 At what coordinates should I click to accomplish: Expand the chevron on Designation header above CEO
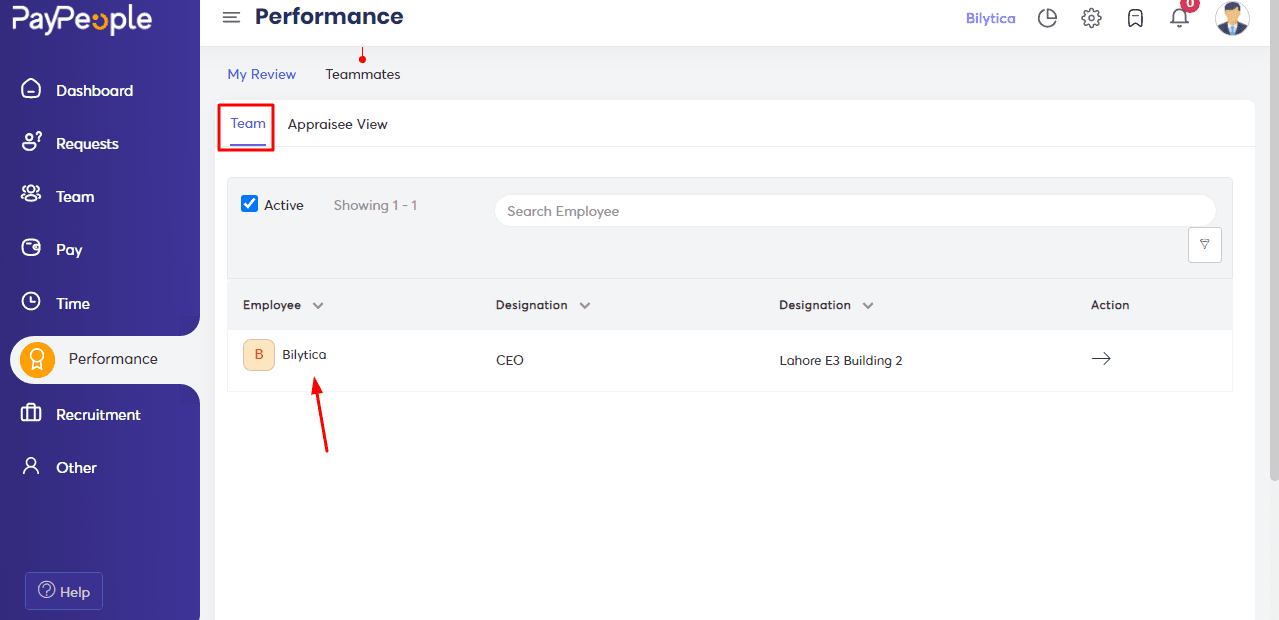pyautogui.click(x=585, y=306)
